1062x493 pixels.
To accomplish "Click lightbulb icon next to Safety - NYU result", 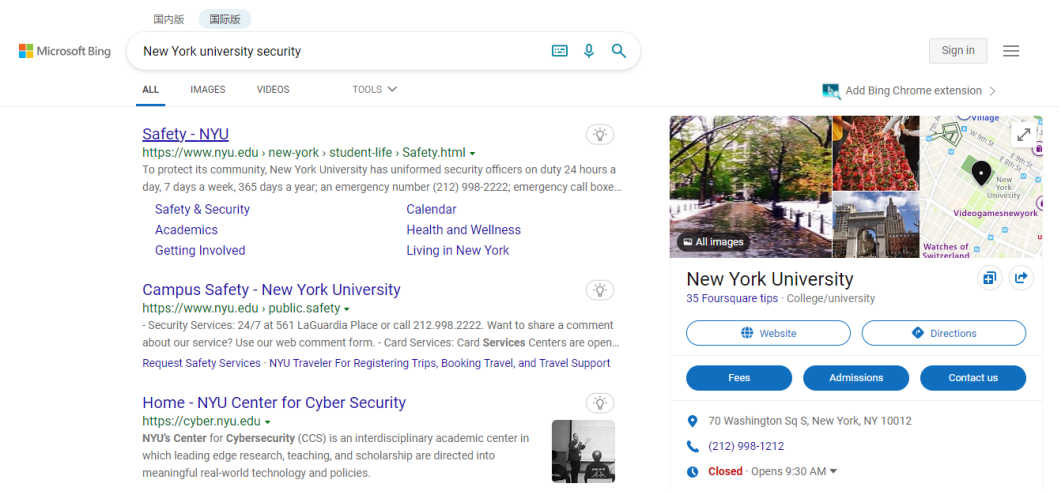I will [600, 134].
